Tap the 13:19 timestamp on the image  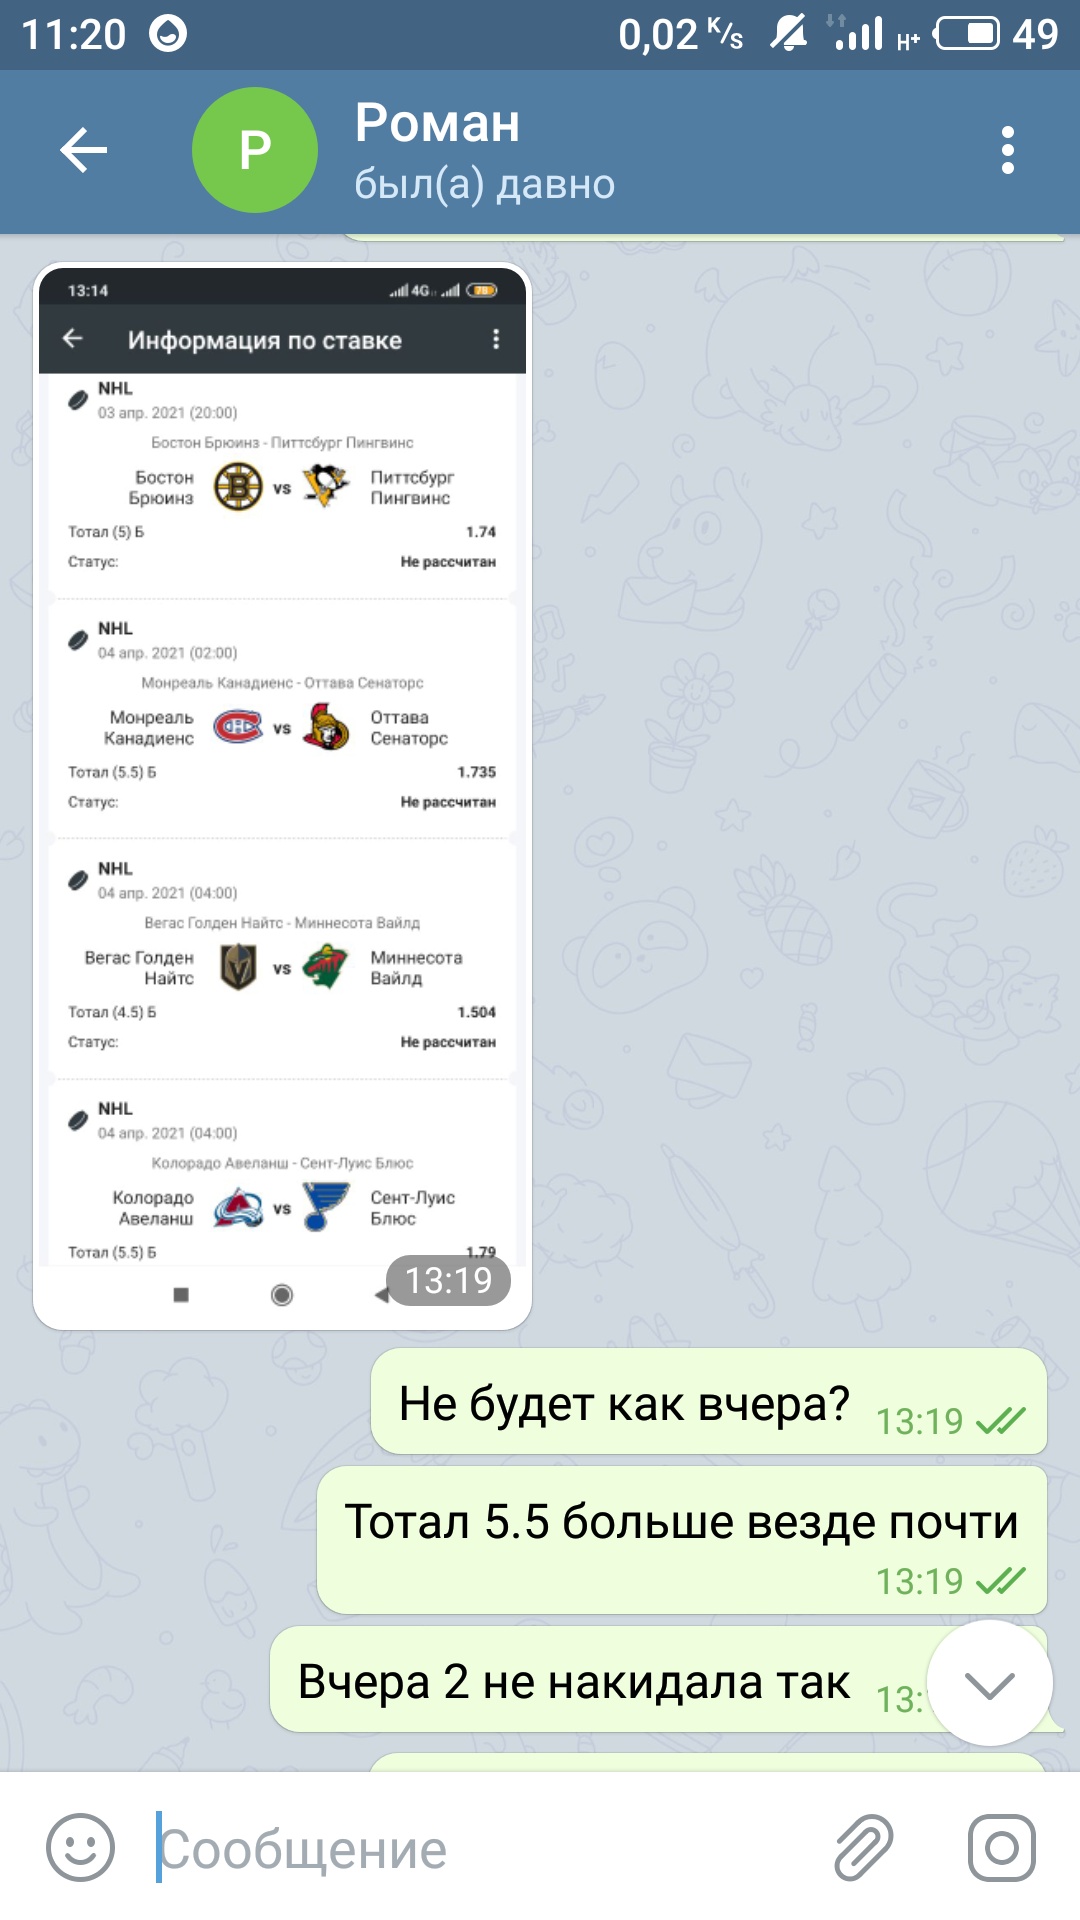448,1280
